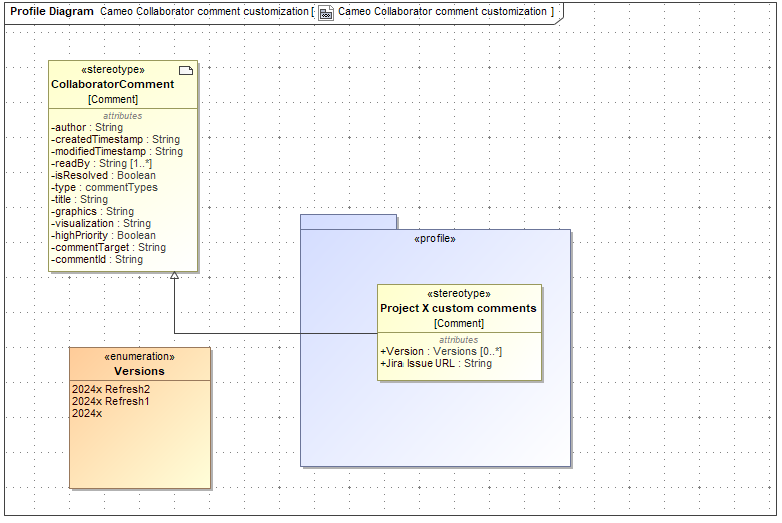Click the Profile Diagram header label
The height and width of the screenshot is (523, 782).
[52, 12]
